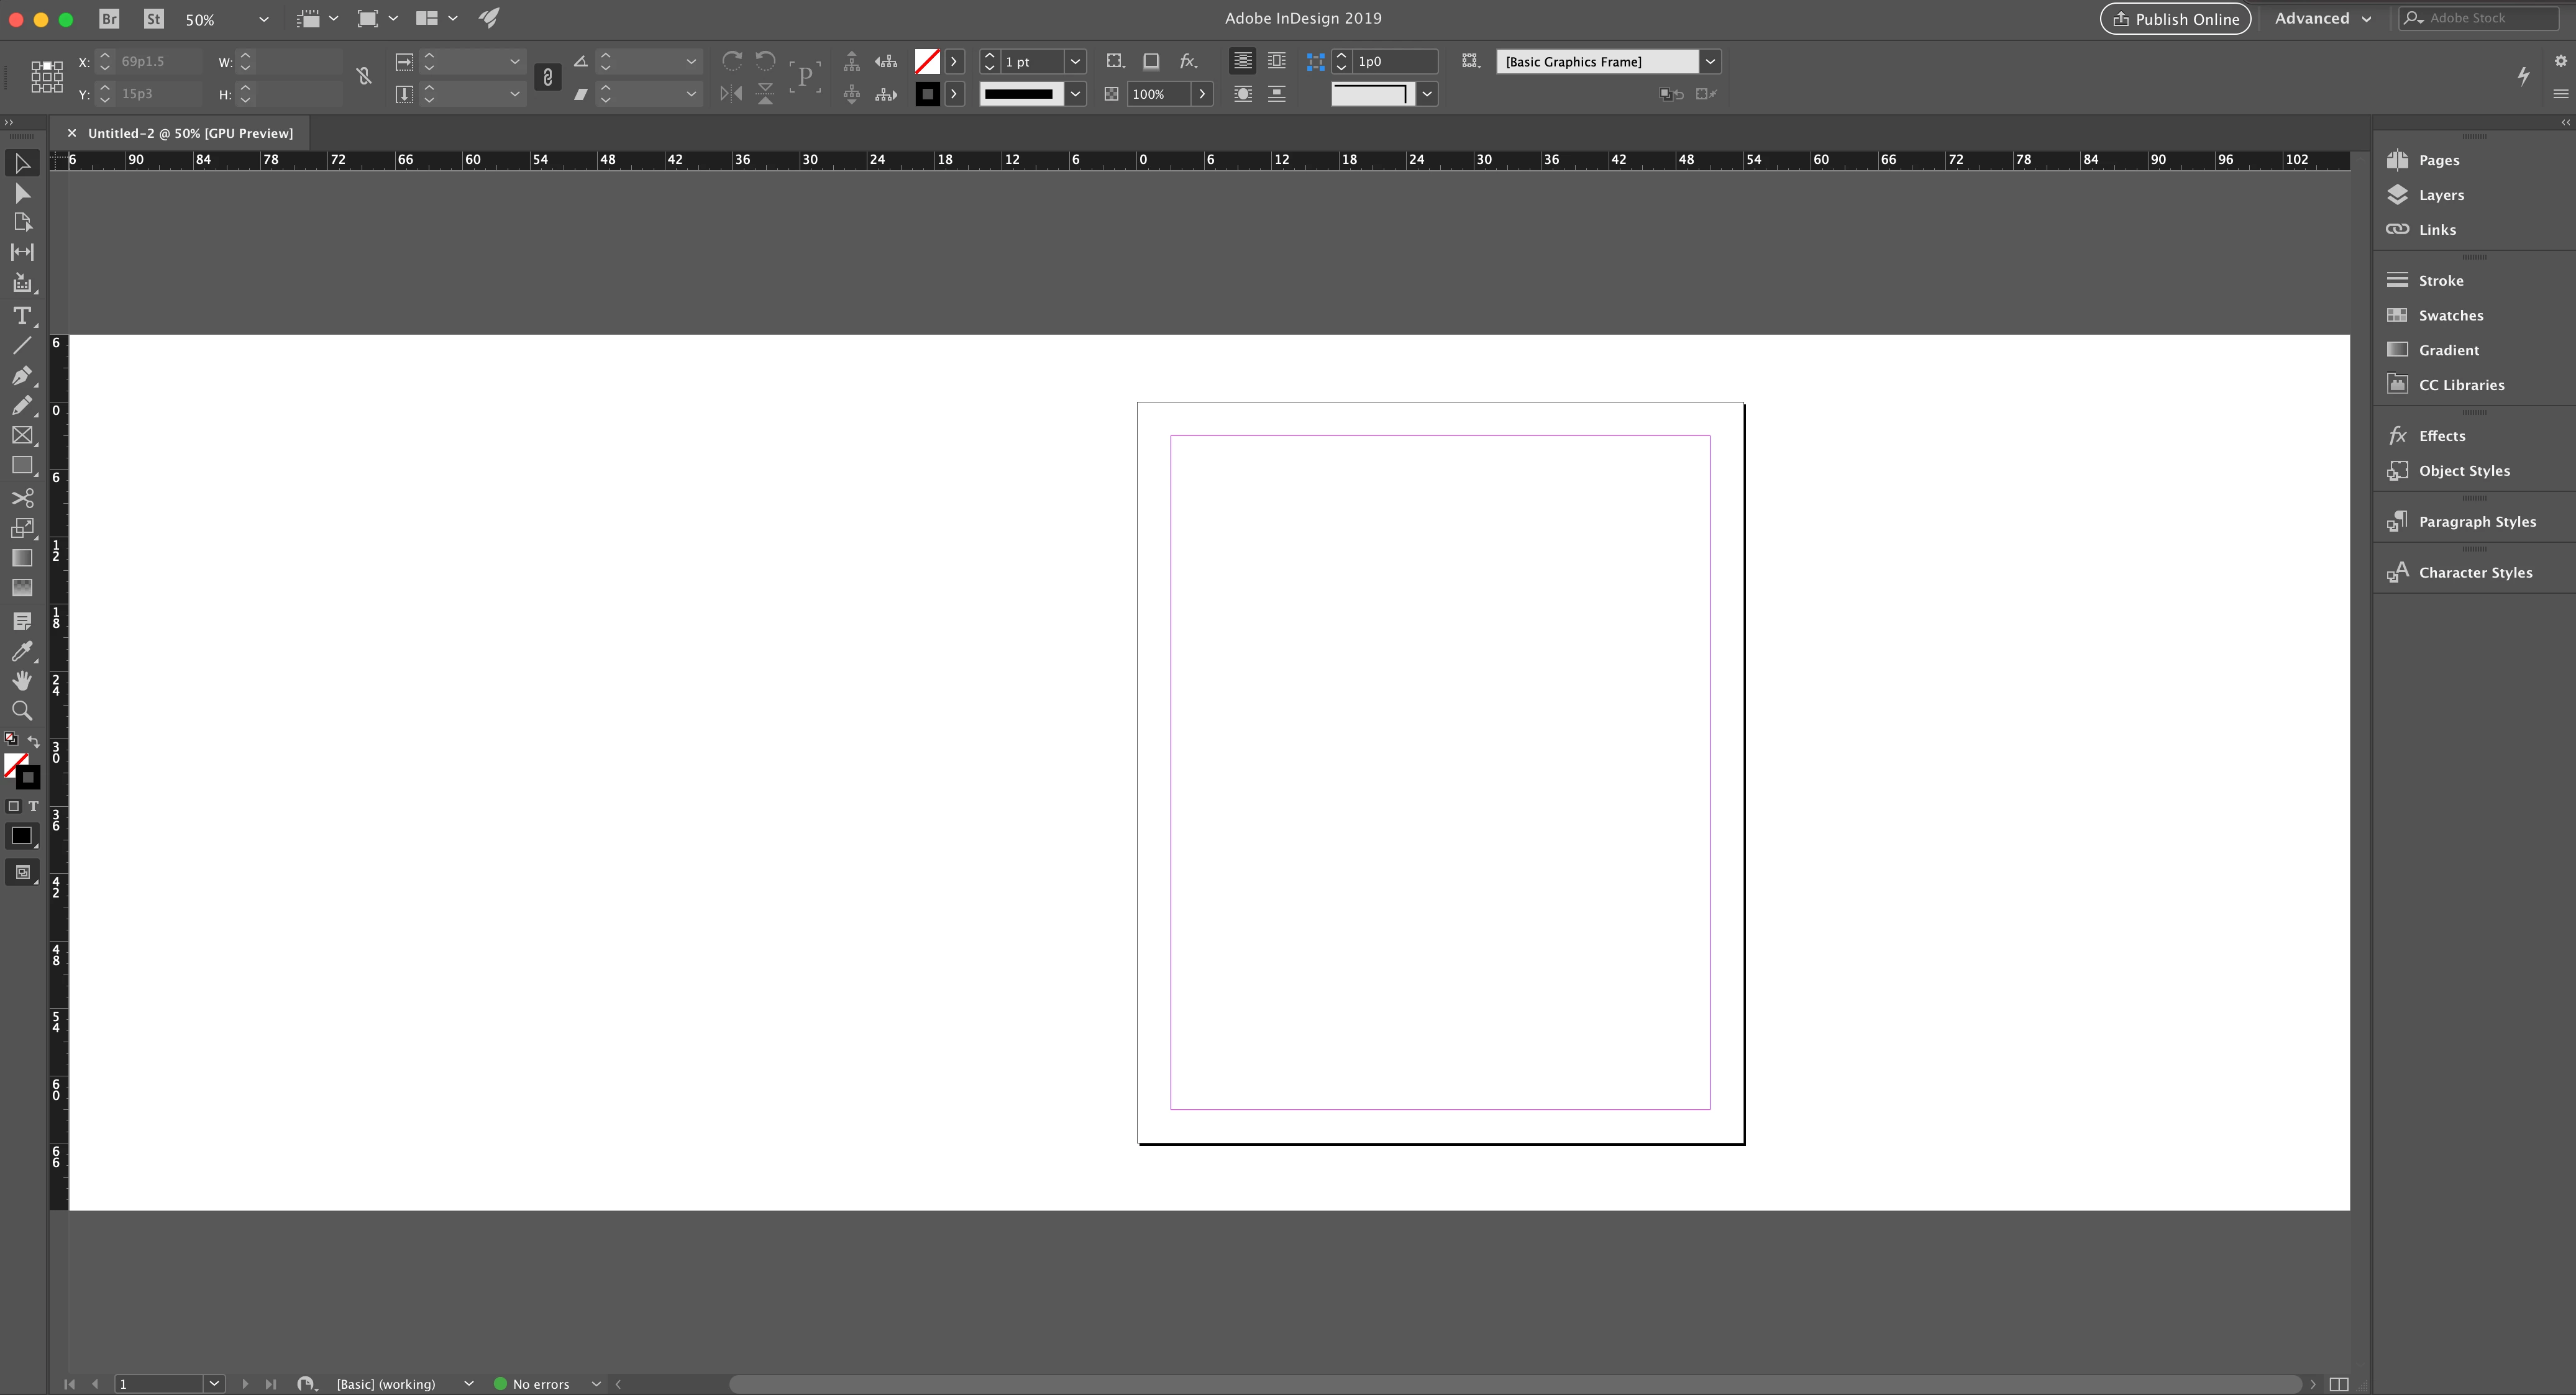Toggle formatting affects text button
Viewport: 2576px width, 1395px height.
click(x=33, y=806)
